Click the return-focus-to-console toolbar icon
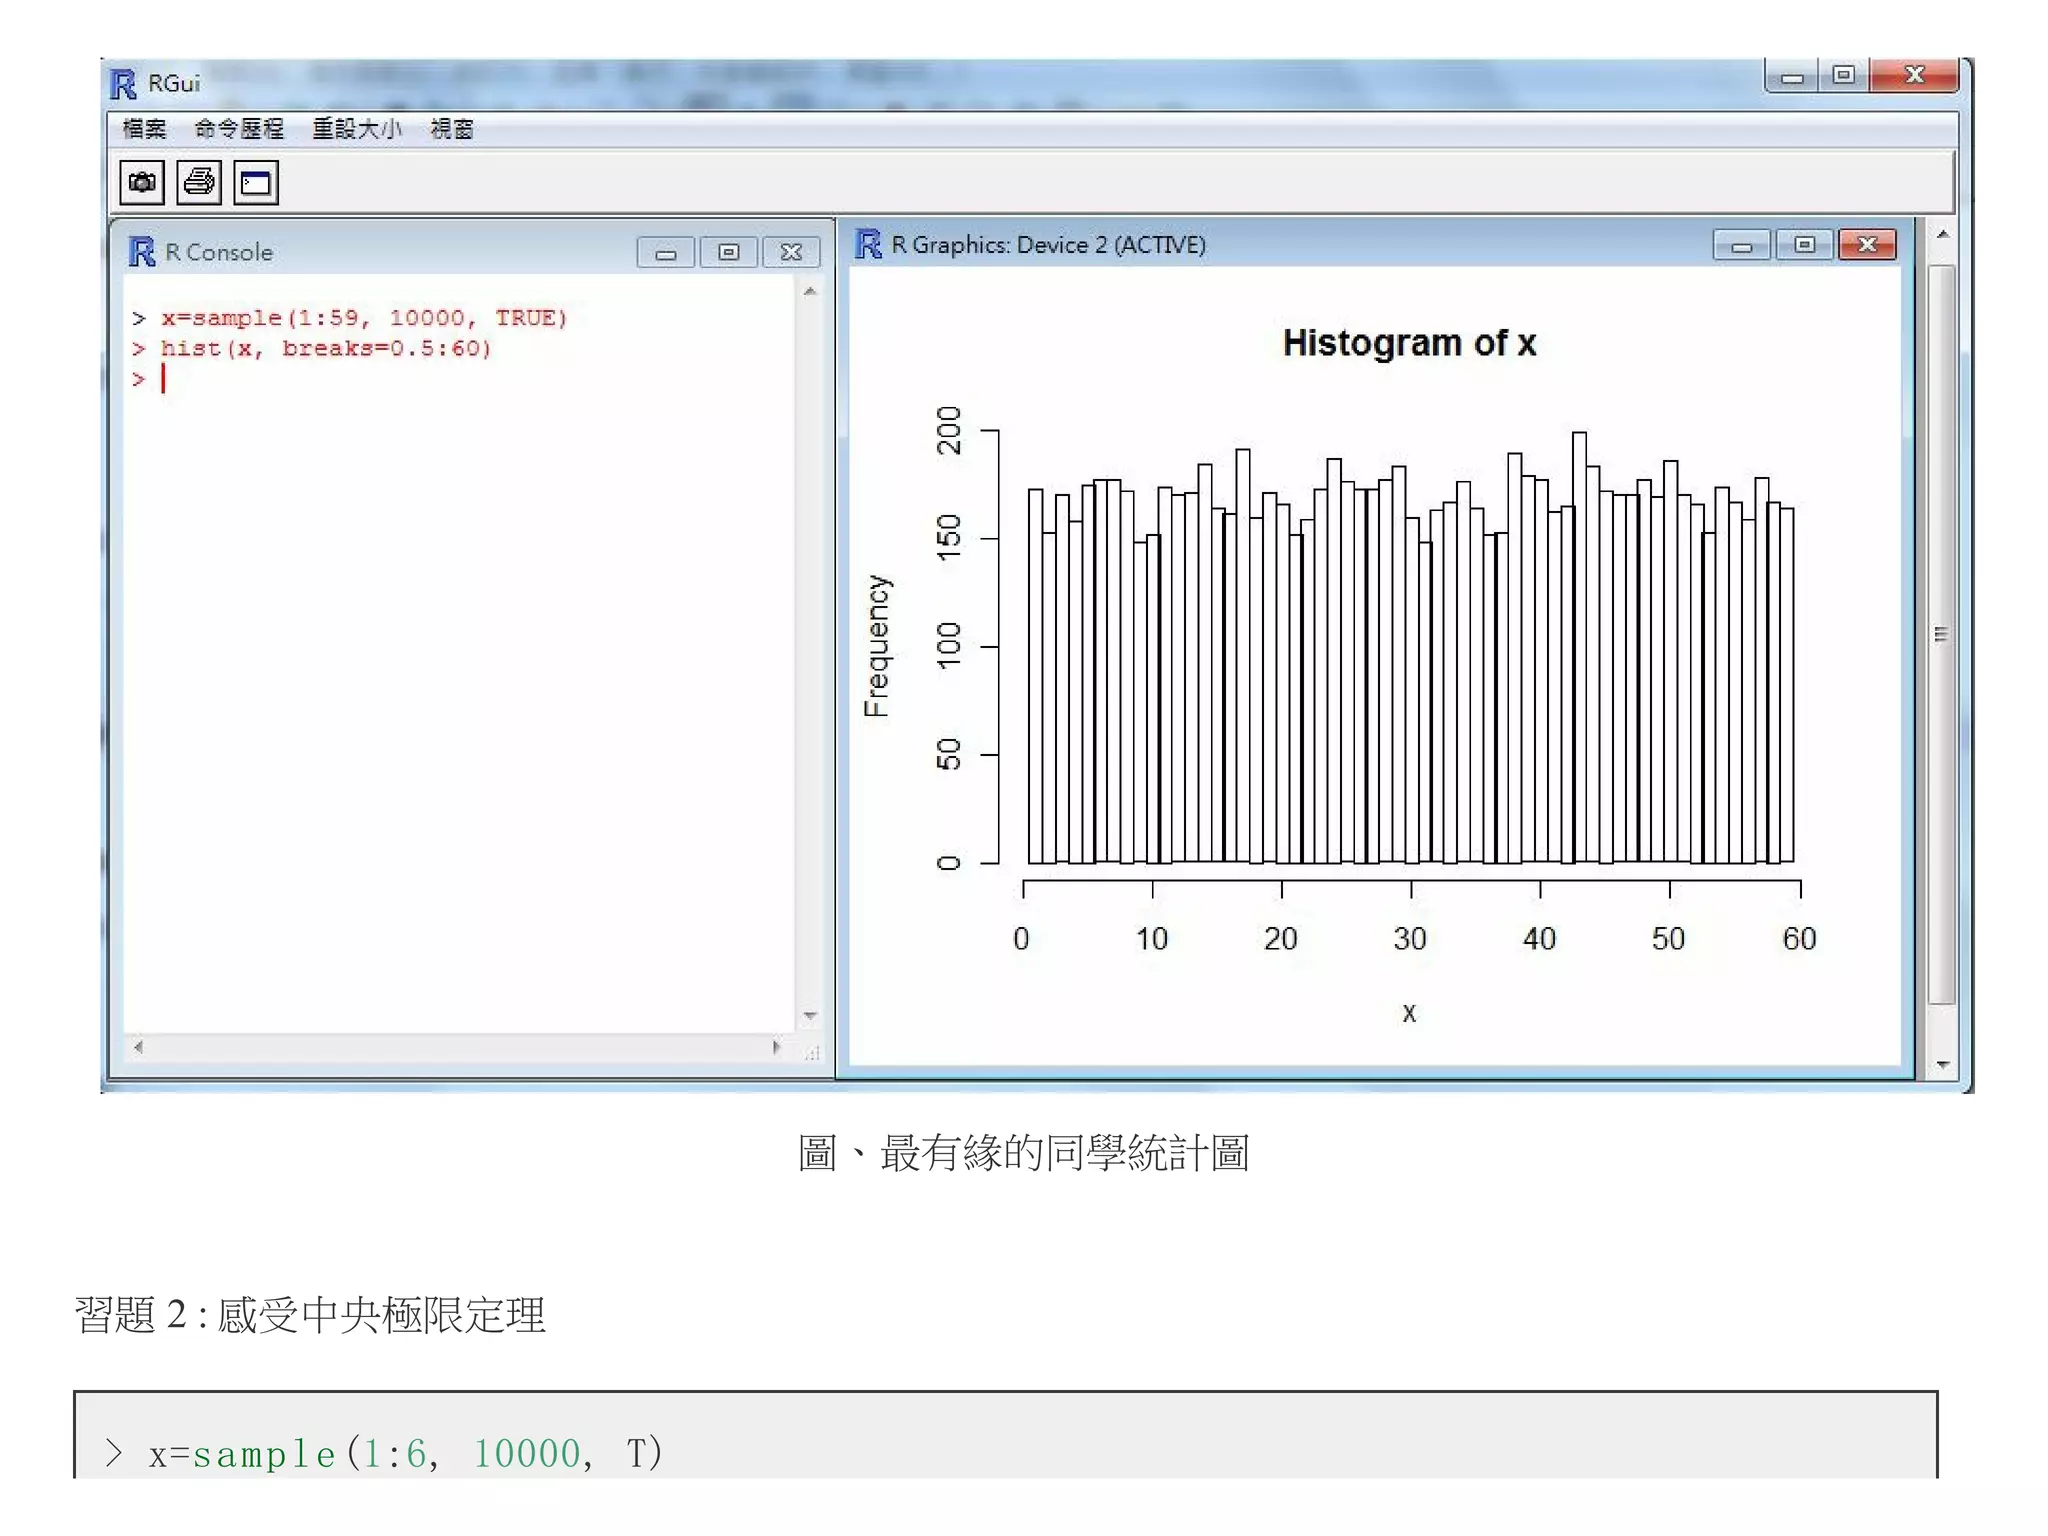2048x1536 pixels. coord(256,183)
